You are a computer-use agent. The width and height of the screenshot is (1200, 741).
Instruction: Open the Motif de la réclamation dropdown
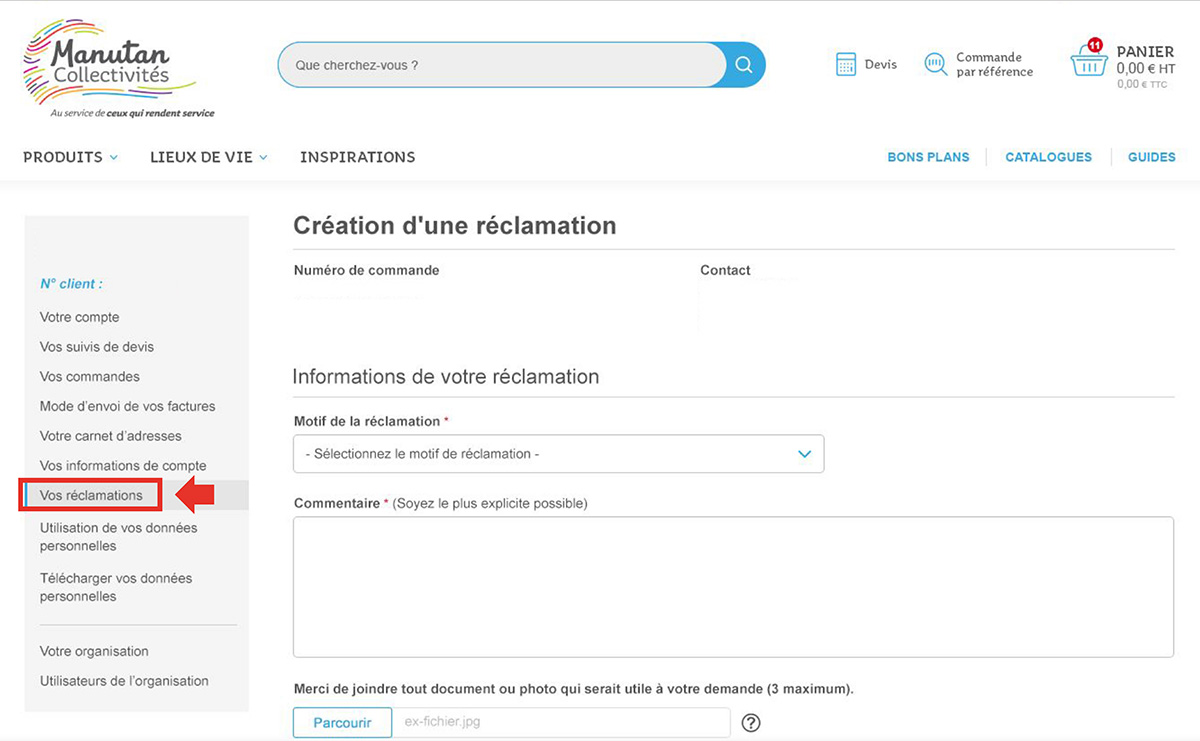[x=558, y=454]
